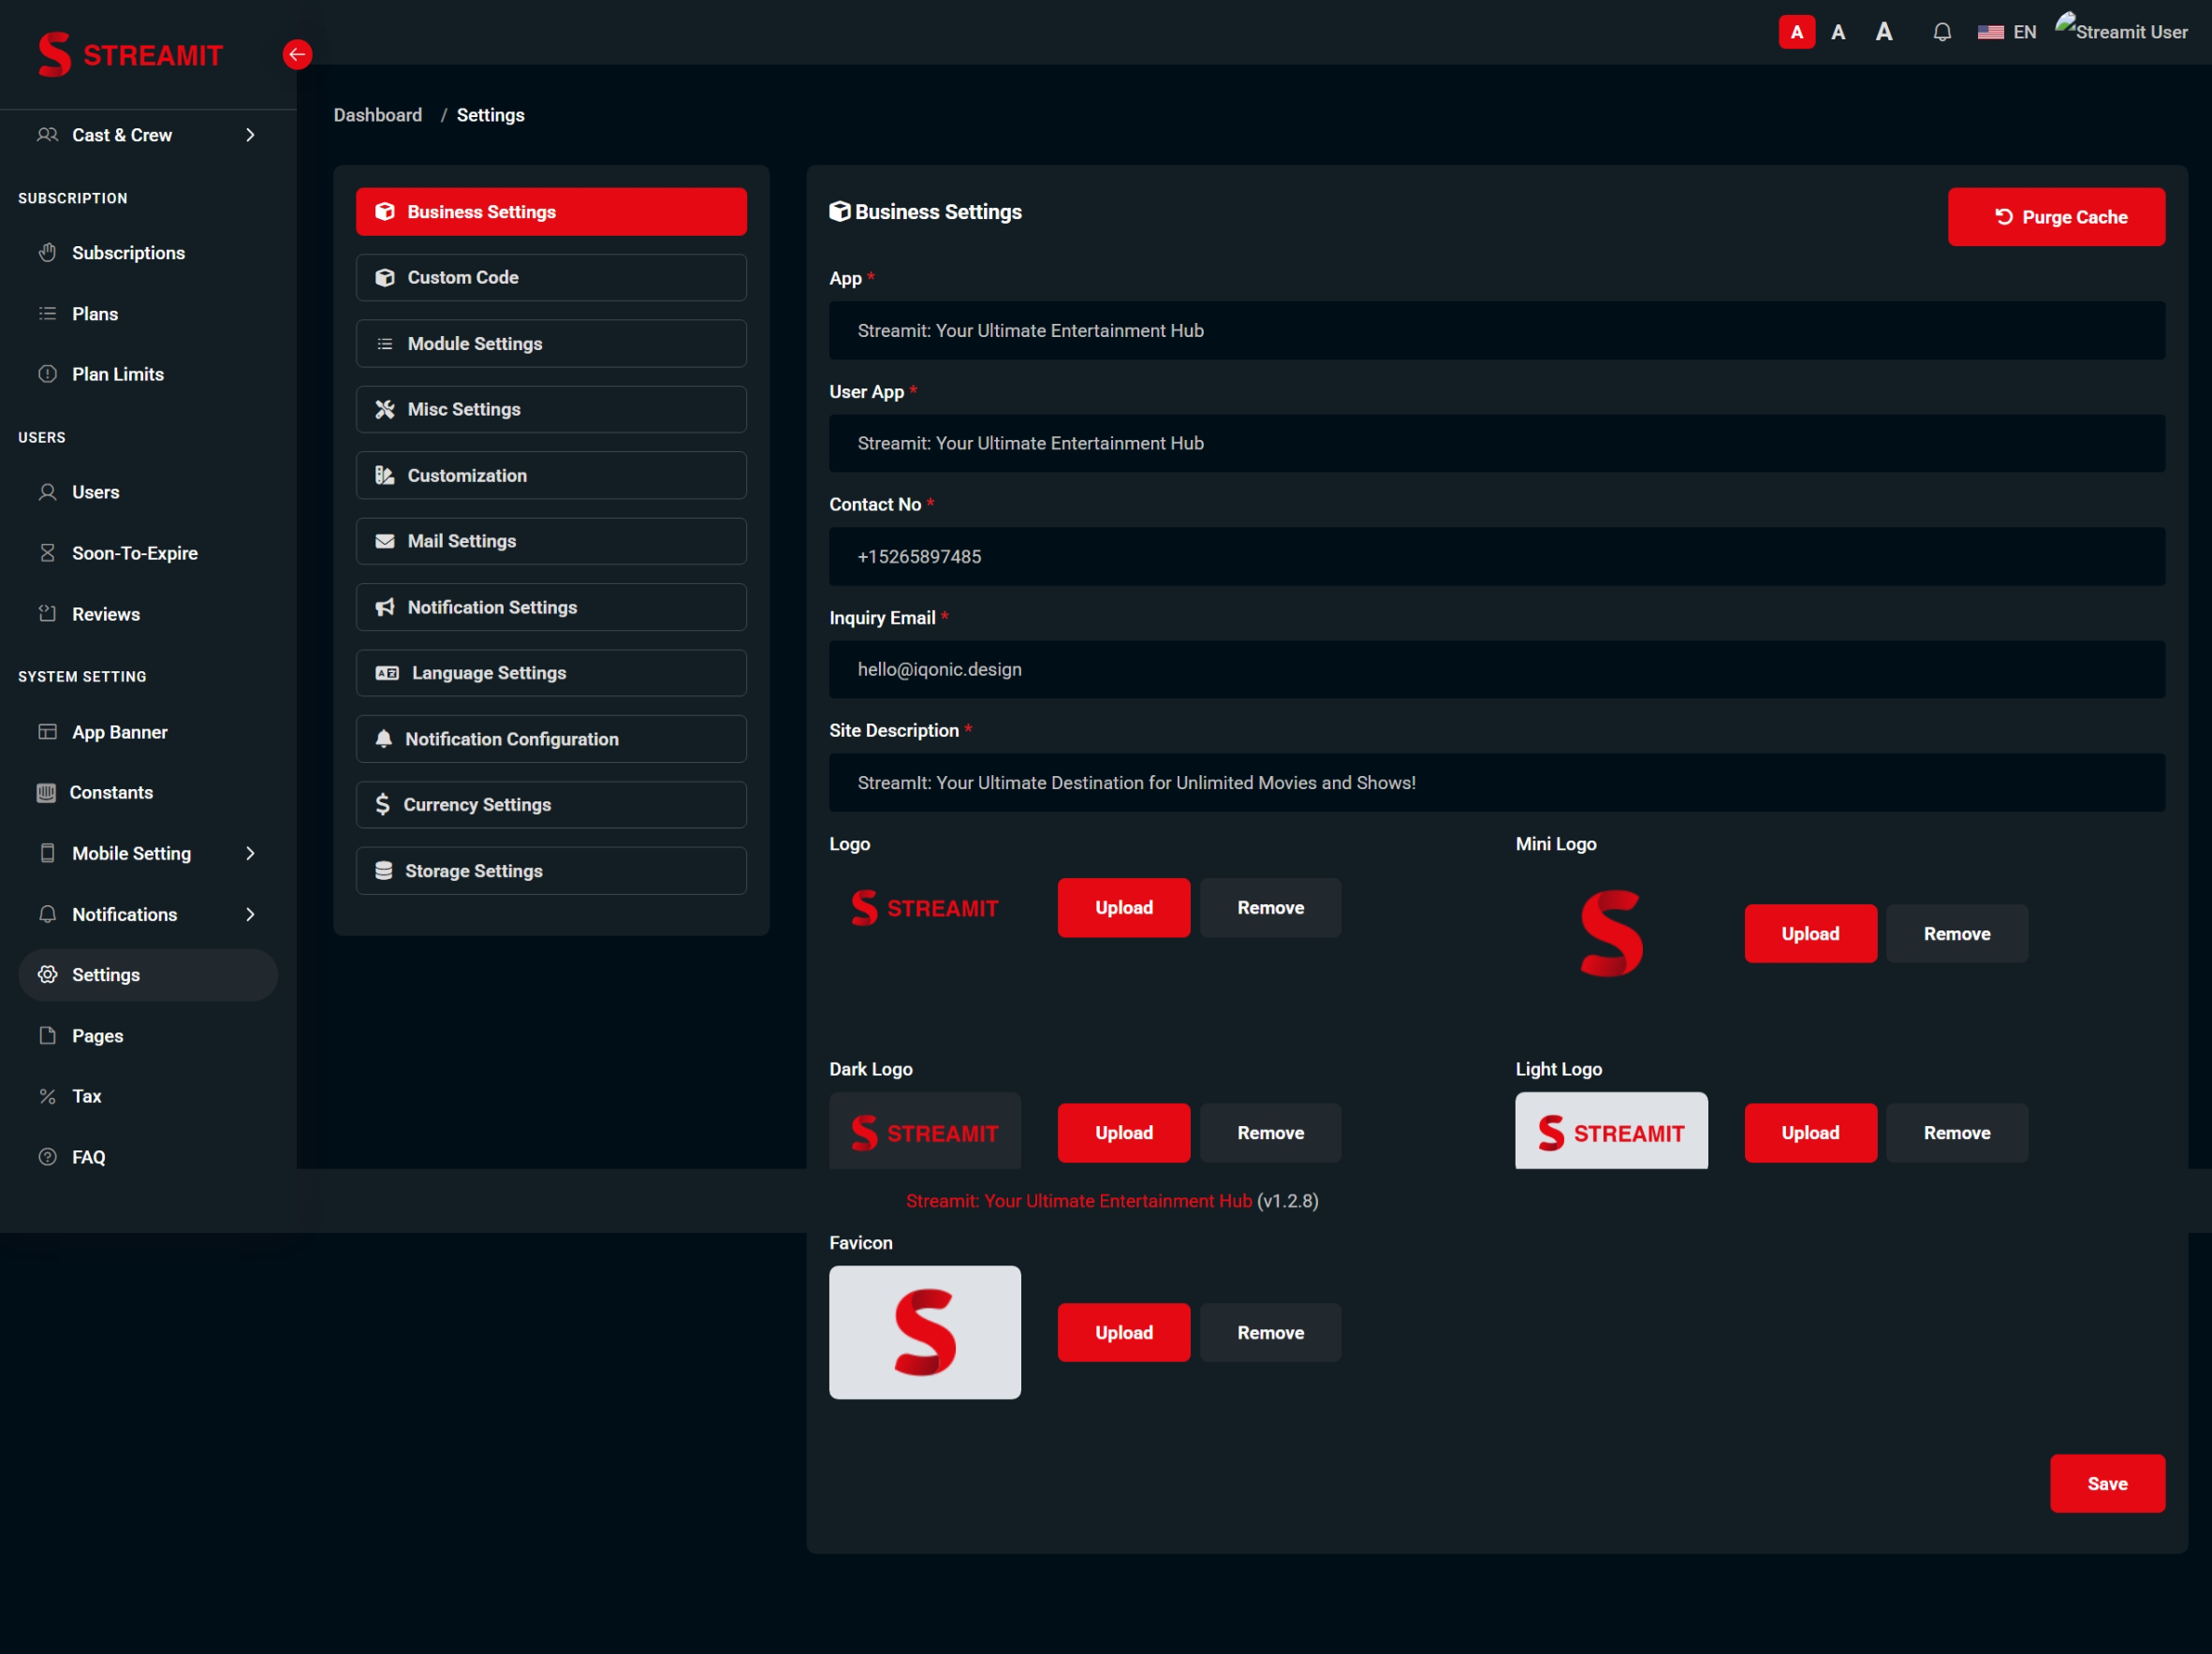Viewport: 2212px width, 1654px height.
Task: Click the Mobile Setting phone icon
Action: click(47, 853)
